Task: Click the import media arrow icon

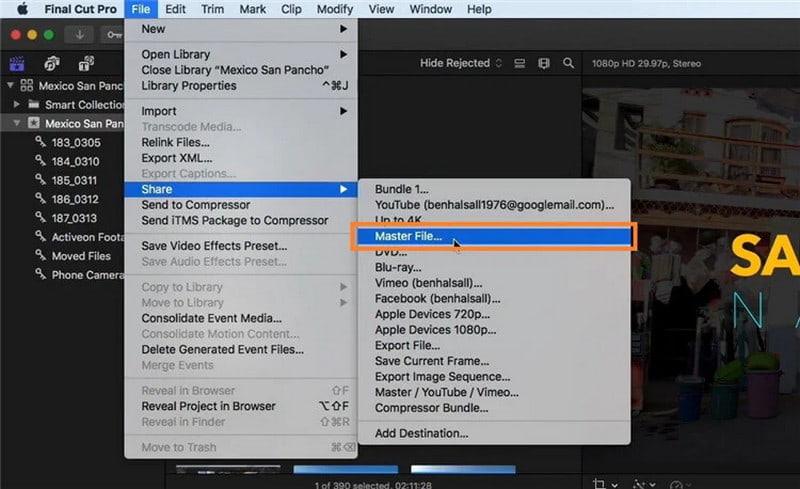Action: point(80,35)
